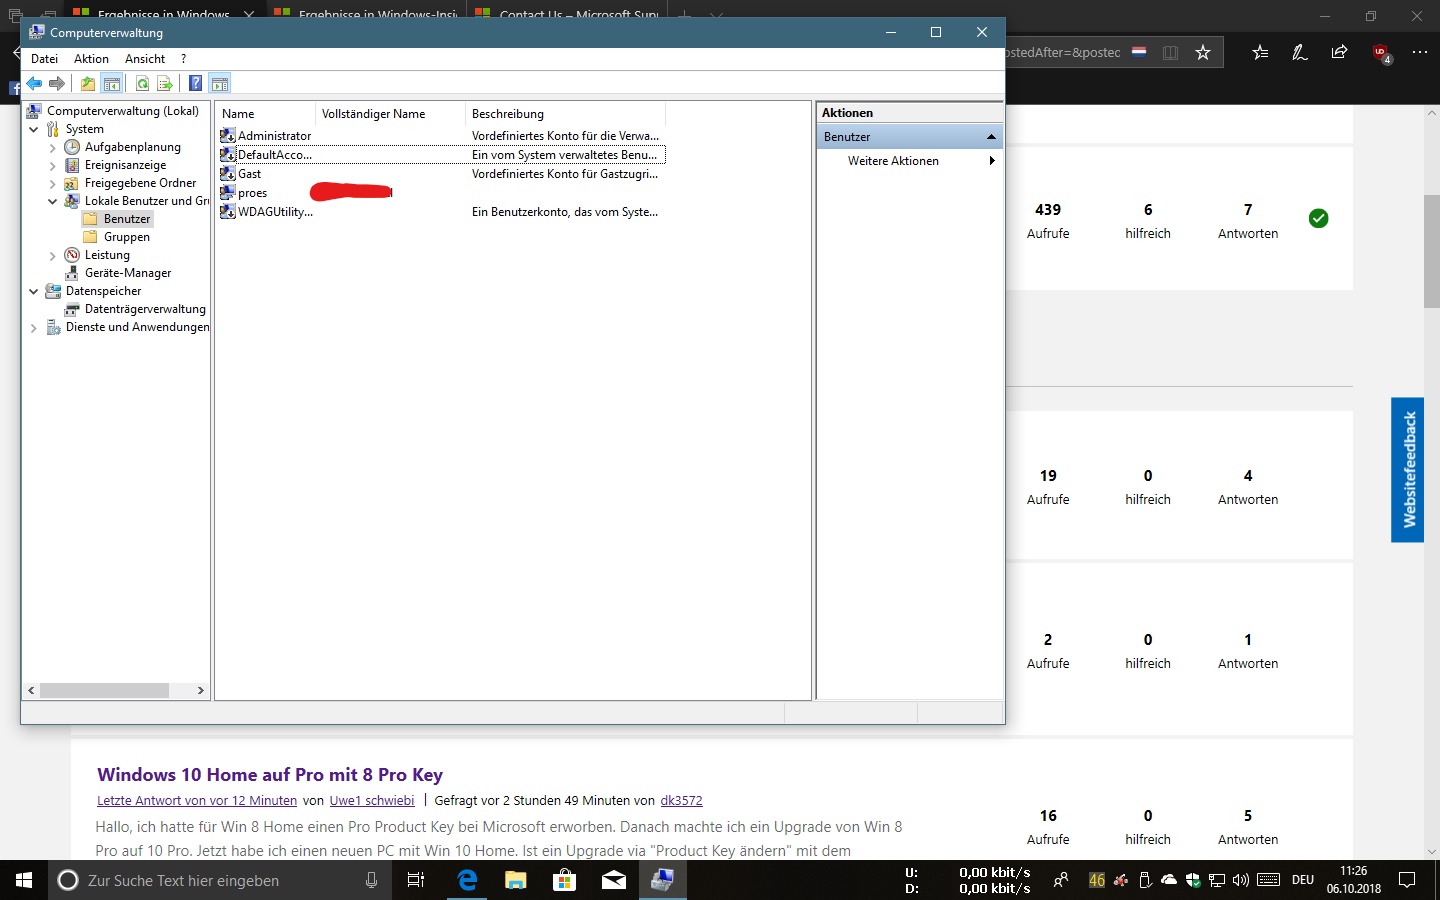
Task: Select Geräte-Manager in the tree
Action: coord(128,273)
